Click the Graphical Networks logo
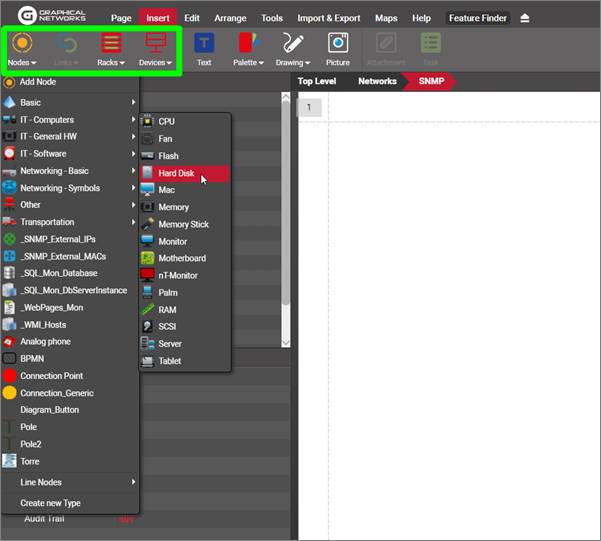The height and width of the screenshot is (541, 601). tap(52, 15)
